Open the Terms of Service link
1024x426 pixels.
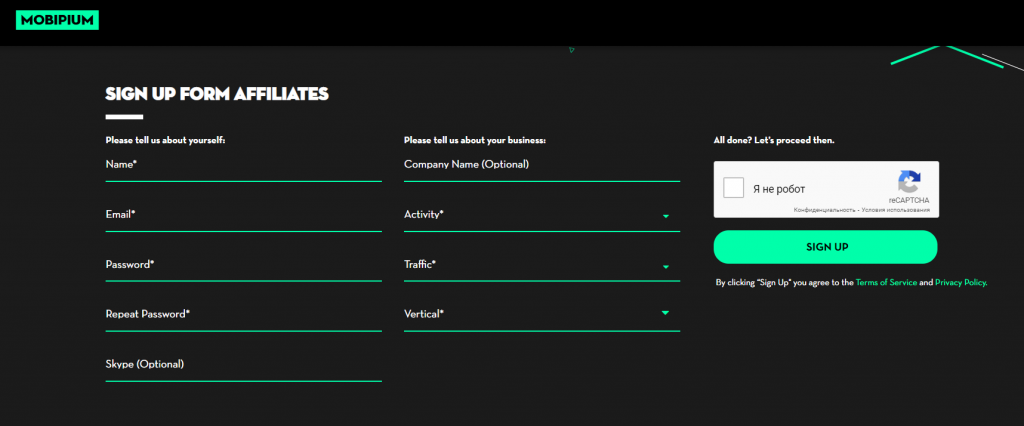coord(886,283)
